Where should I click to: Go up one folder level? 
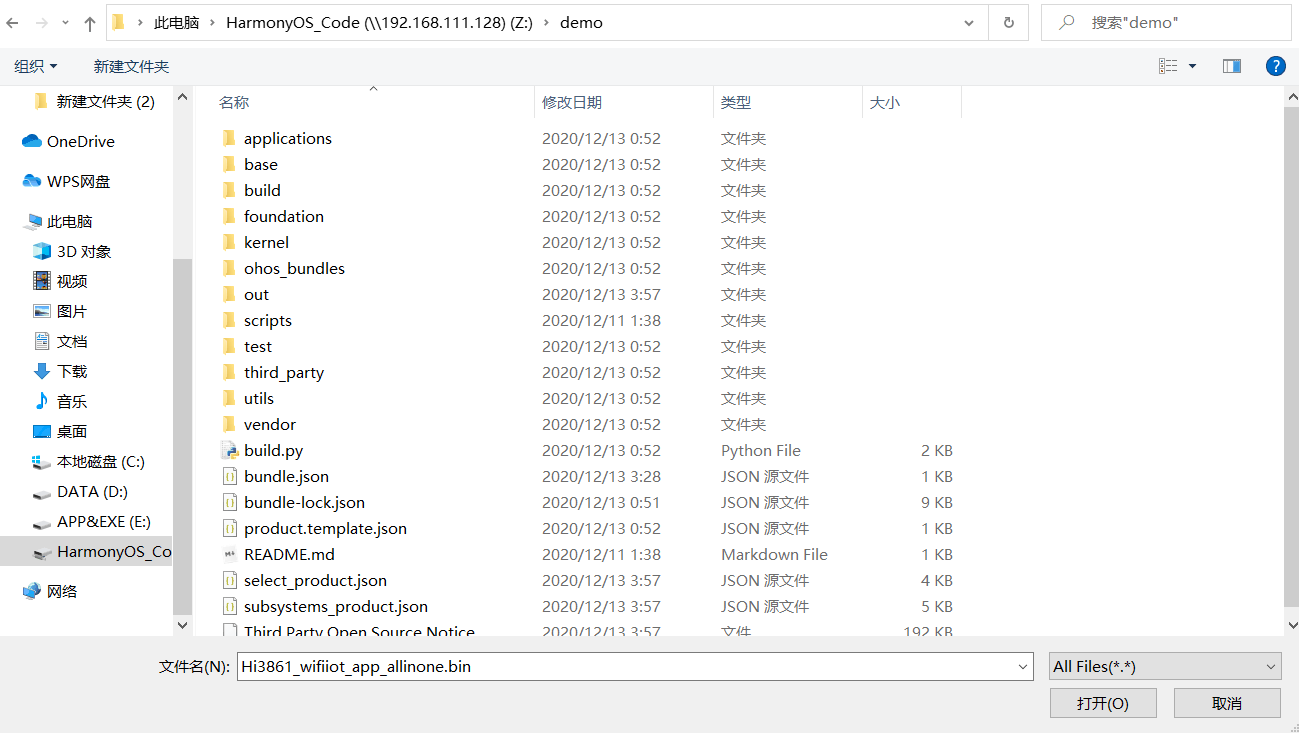[x=90, y=22]
